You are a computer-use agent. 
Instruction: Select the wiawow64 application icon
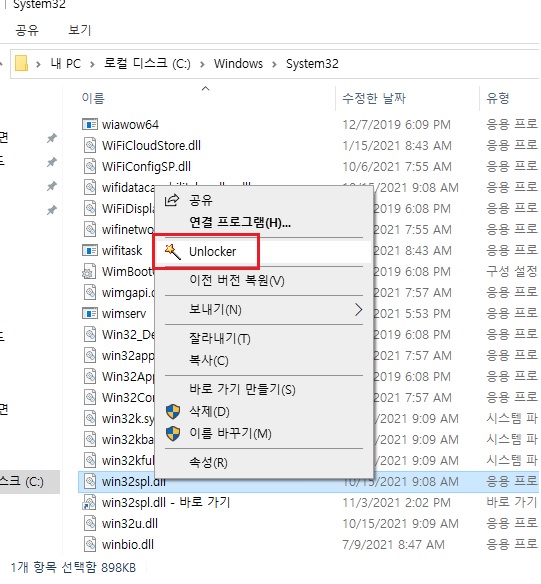90,124
